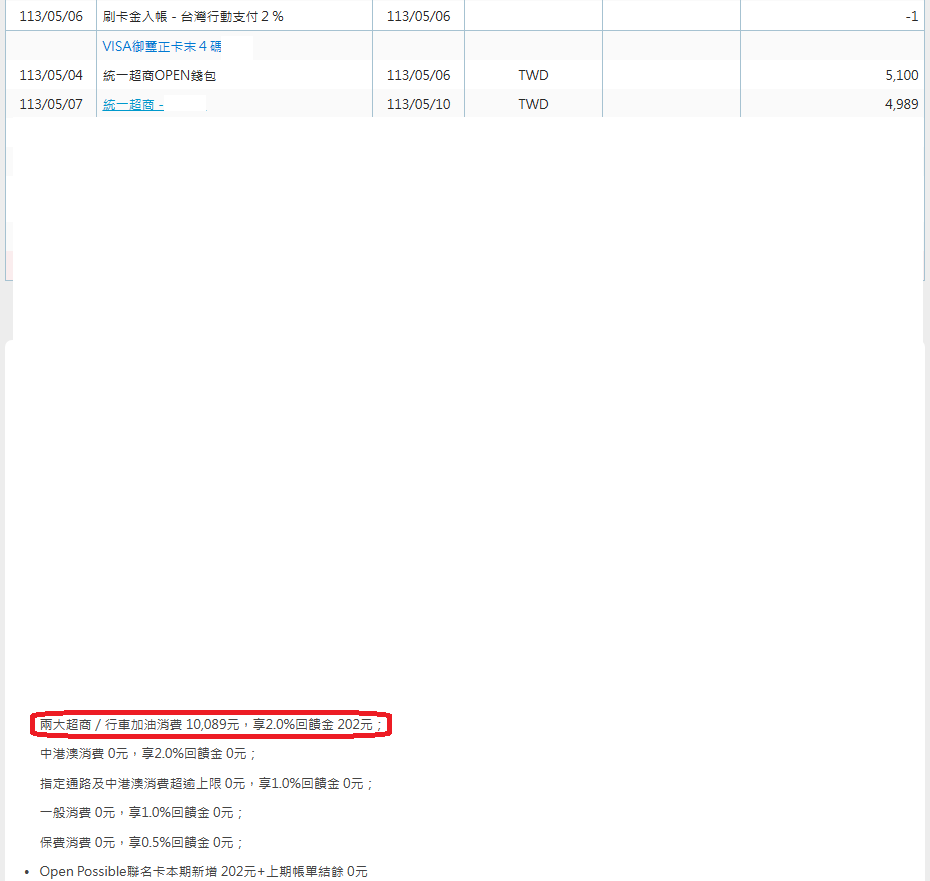The image size is (930, 881).
Task: Click the 113/05/04 transaction date
Action: coord(51,75)
